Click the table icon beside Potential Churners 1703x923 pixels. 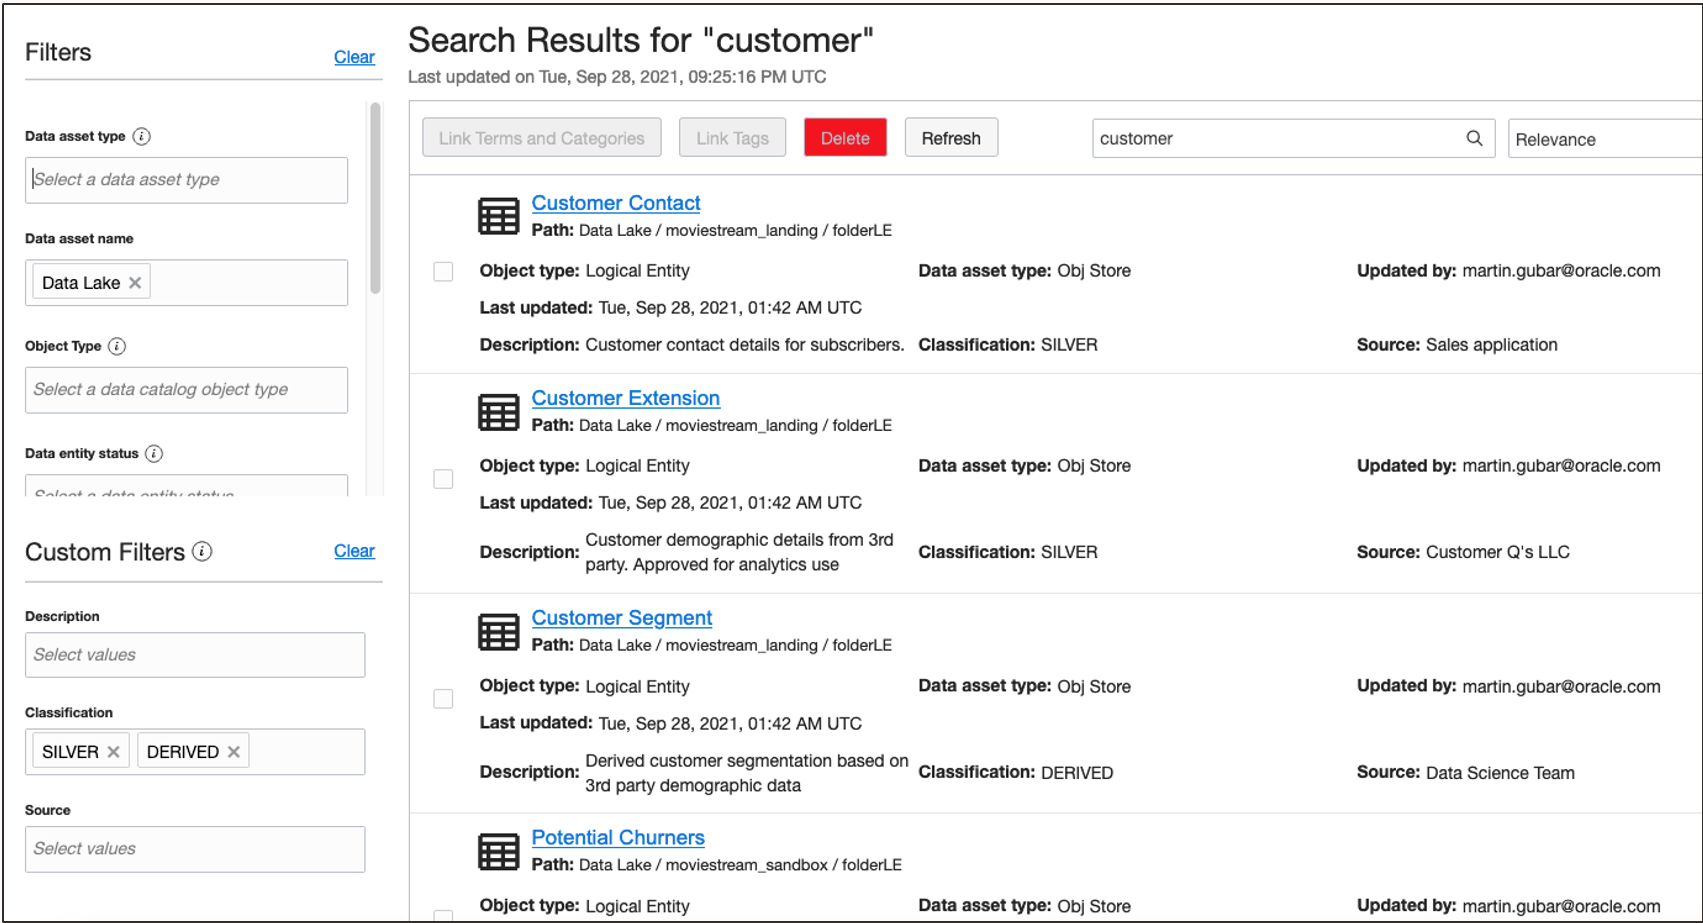(497, 850)
